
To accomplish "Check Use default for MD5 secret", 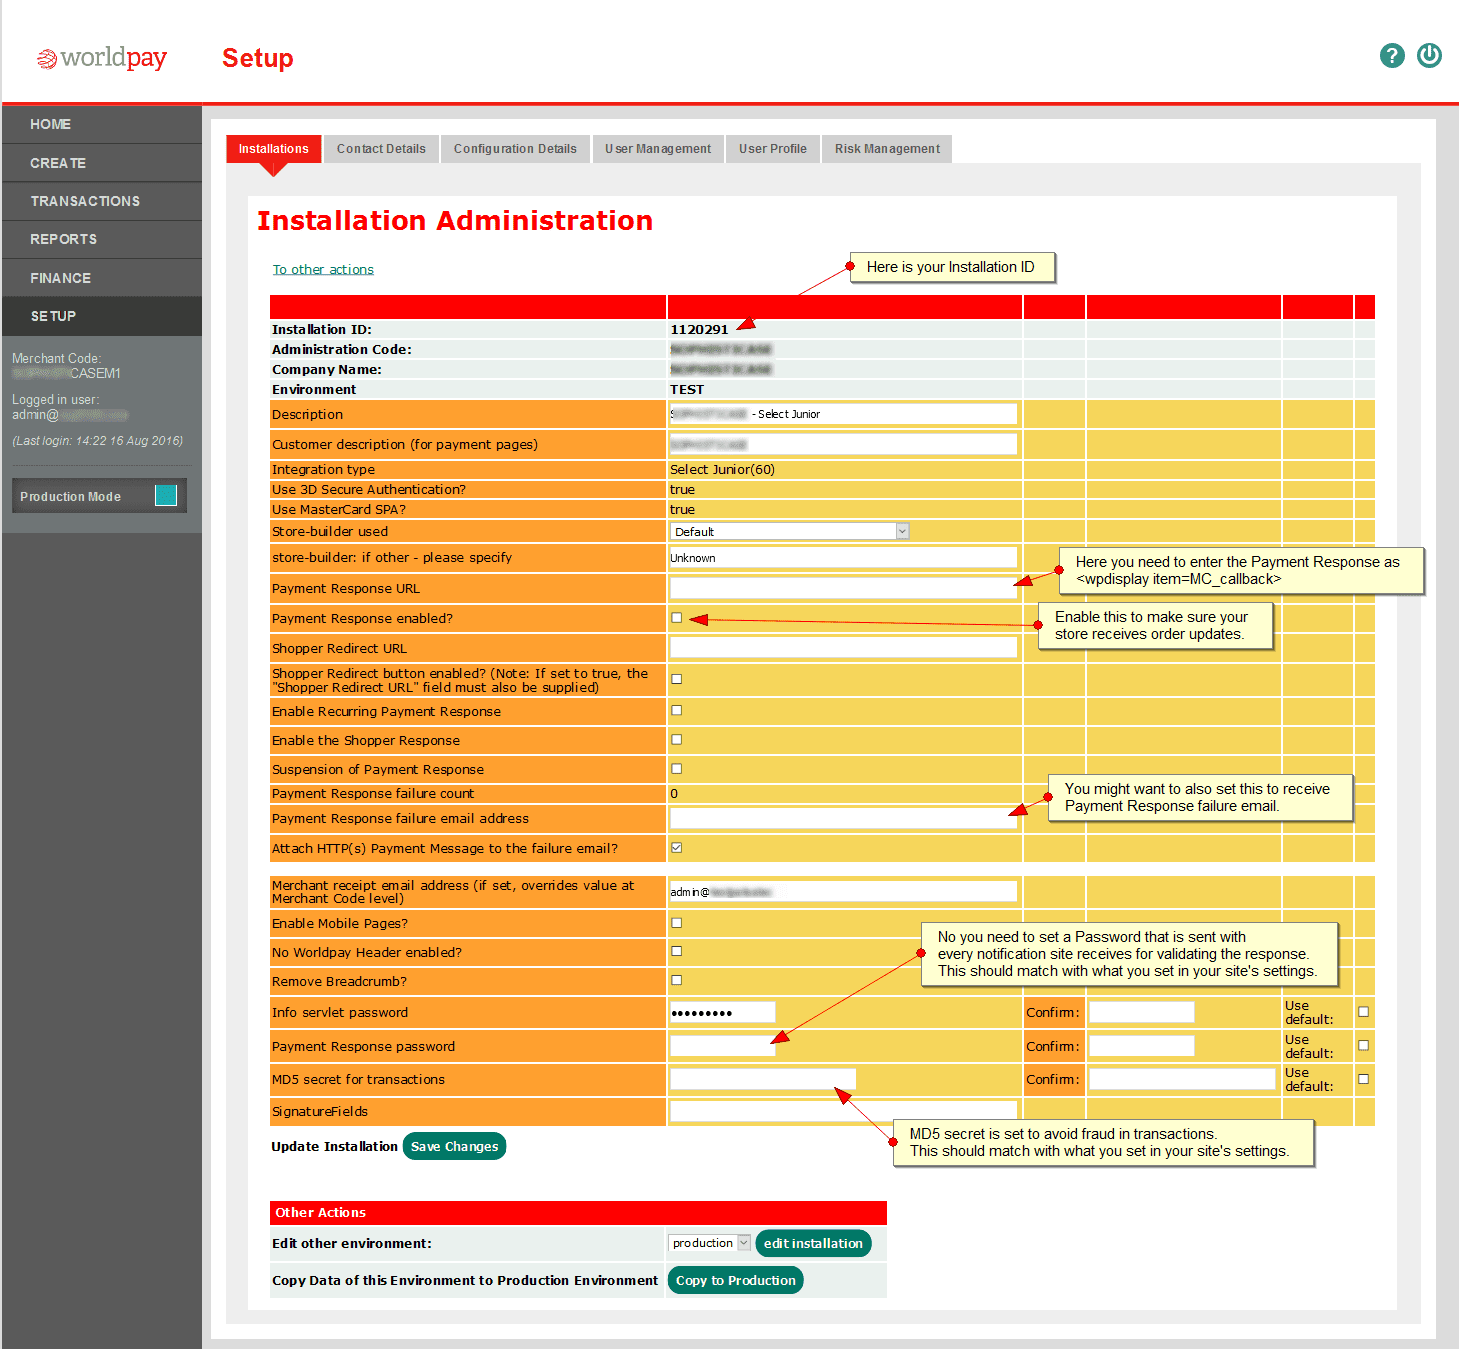I will coord(1364,1079).
